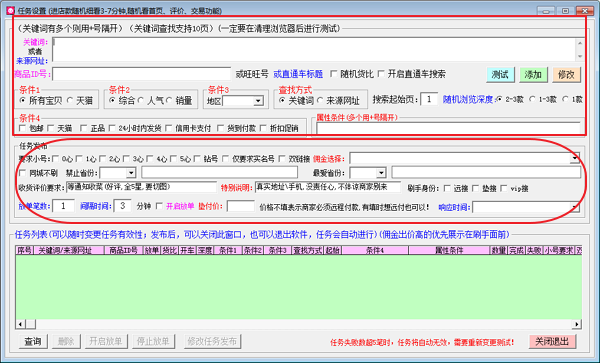The height and width of the screenshot is (363, 600).
Task: Select 来源网址 search method radio
Action: click(320, 100)
